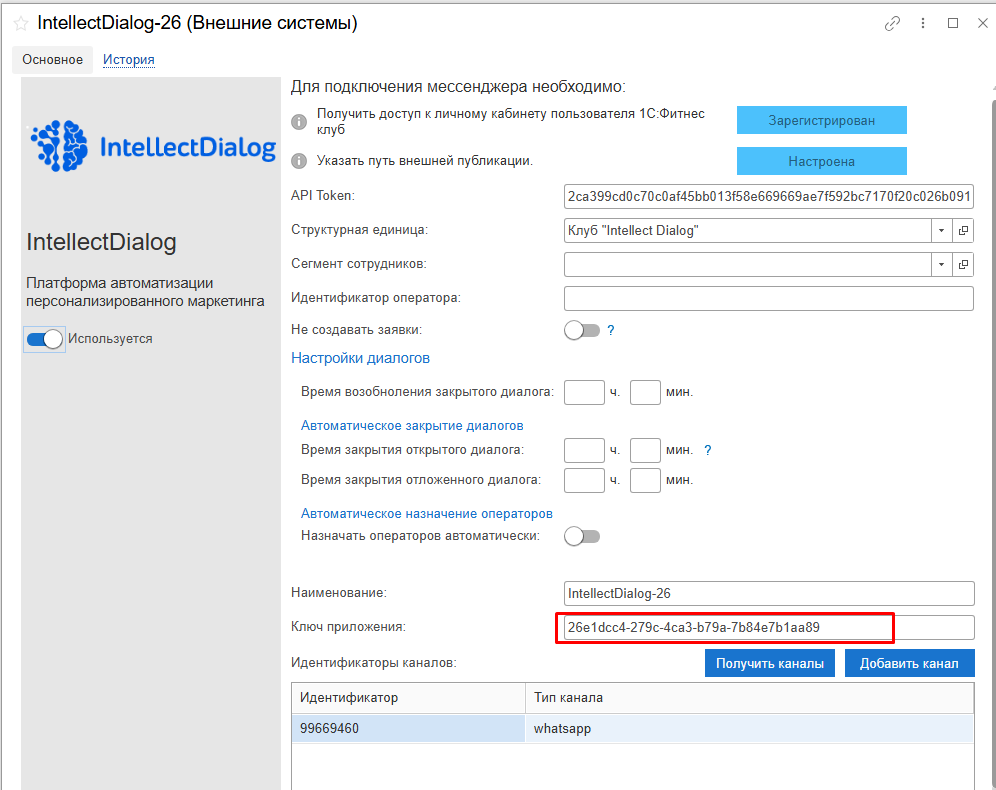Screen dimensions: 996x790
Task: Copy link using chain icon in title bar
Action: pyautogui.click(x=892, y=23)
